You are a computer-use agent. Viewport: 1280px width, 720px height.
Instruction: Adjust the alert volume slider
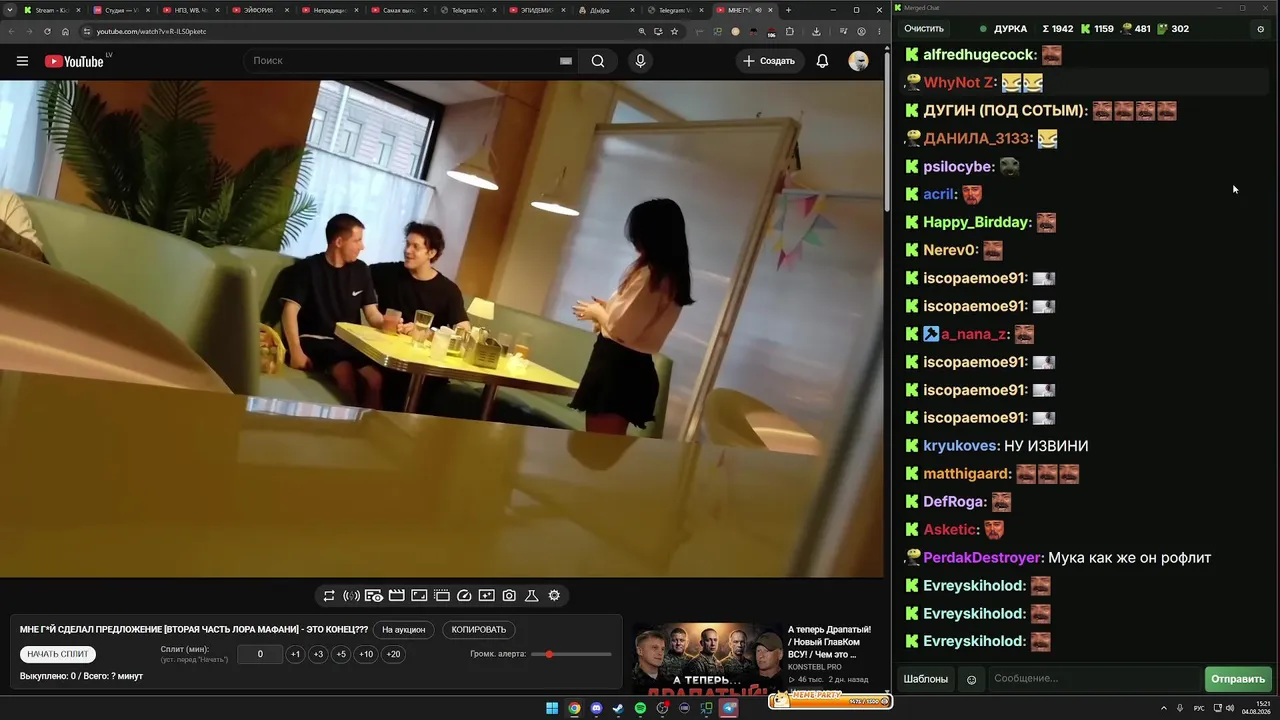571,654
